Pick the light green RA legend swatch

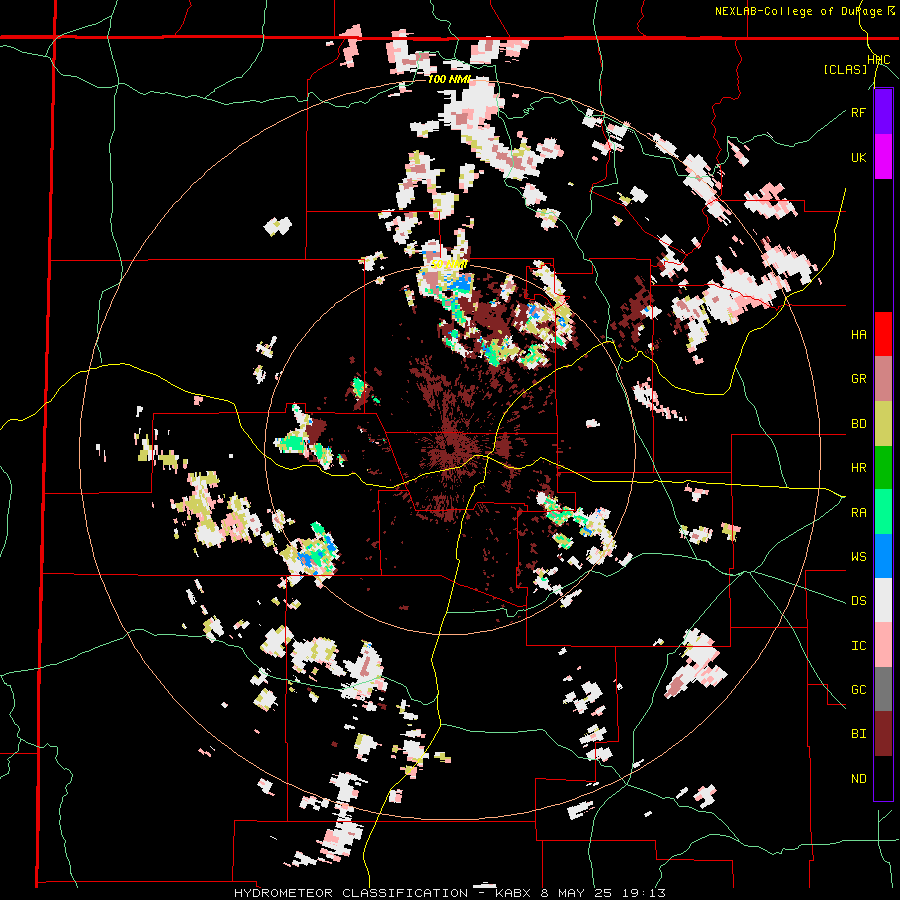[x=883, y=512]
